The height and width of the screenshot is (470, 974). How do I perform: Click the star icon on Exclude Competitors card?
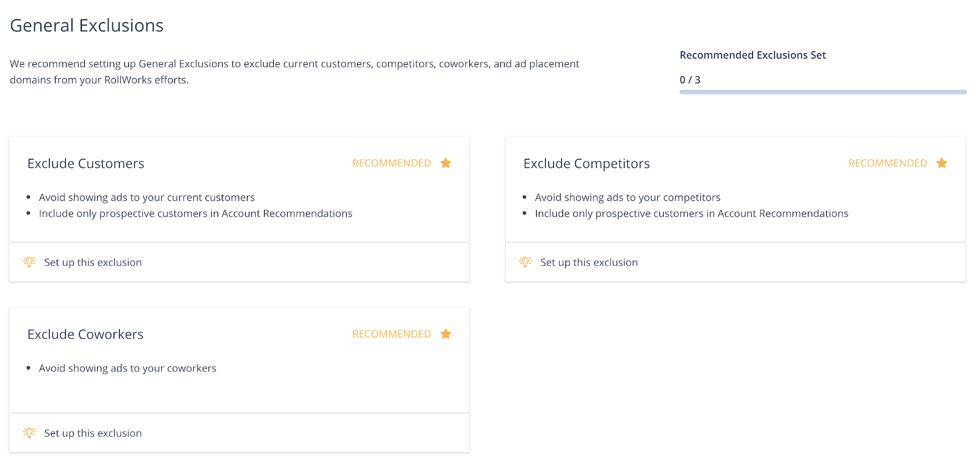(942, 163)
